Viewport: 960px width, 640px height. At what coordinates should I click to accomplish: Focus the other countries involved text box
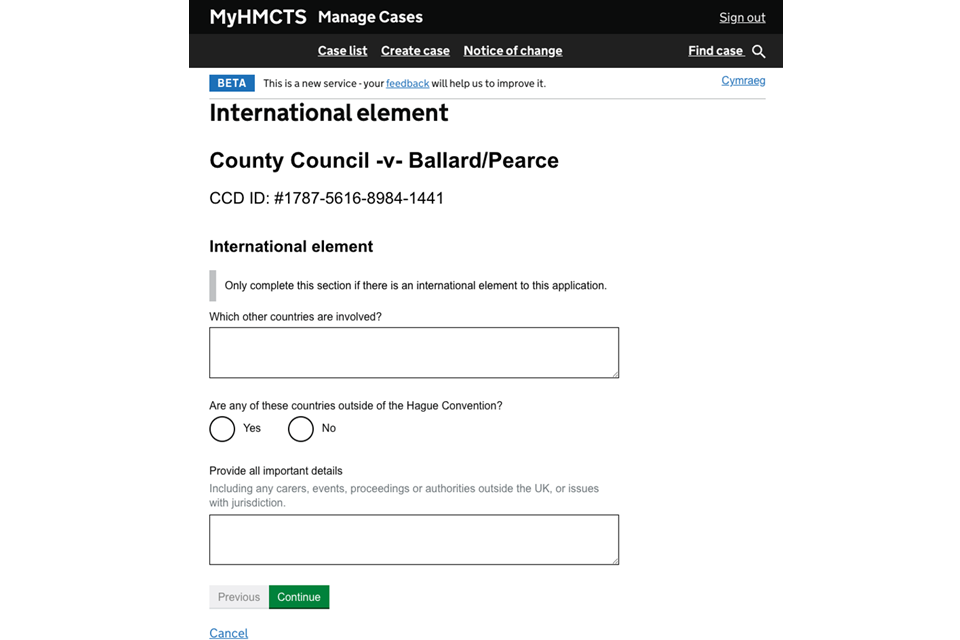[414, 353]
